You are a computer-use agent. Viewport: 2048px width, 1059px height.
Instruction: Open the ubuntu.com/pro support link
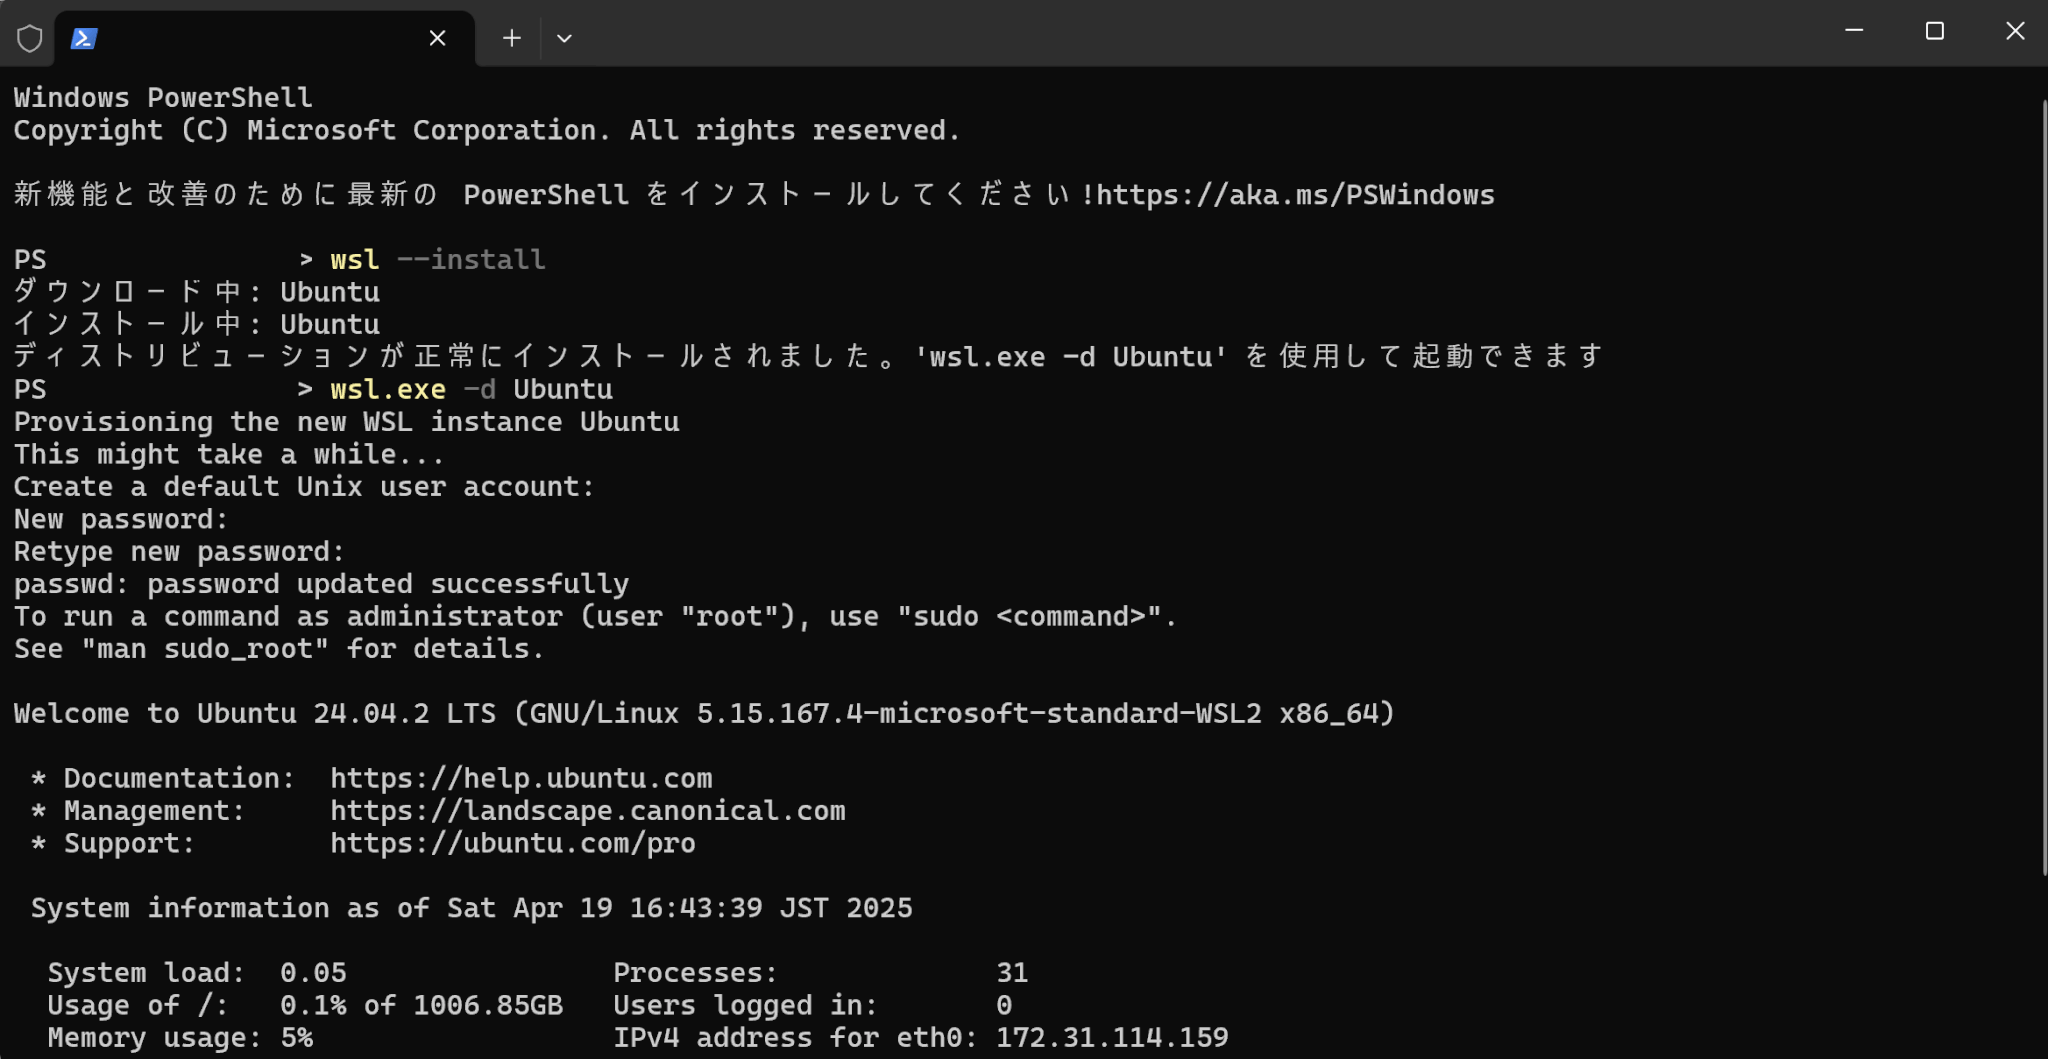(x=513, y=843)
